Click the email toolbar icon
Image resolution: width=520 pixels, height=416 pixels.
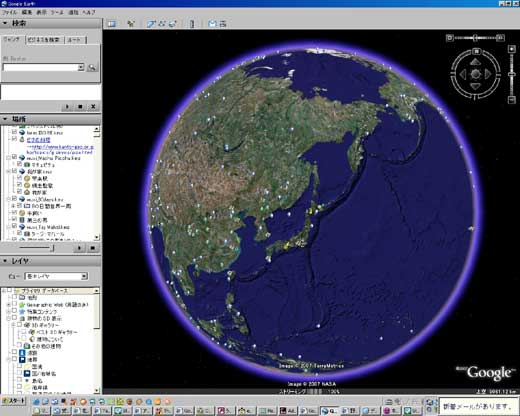pyautogui.click(x=212, y=24)
